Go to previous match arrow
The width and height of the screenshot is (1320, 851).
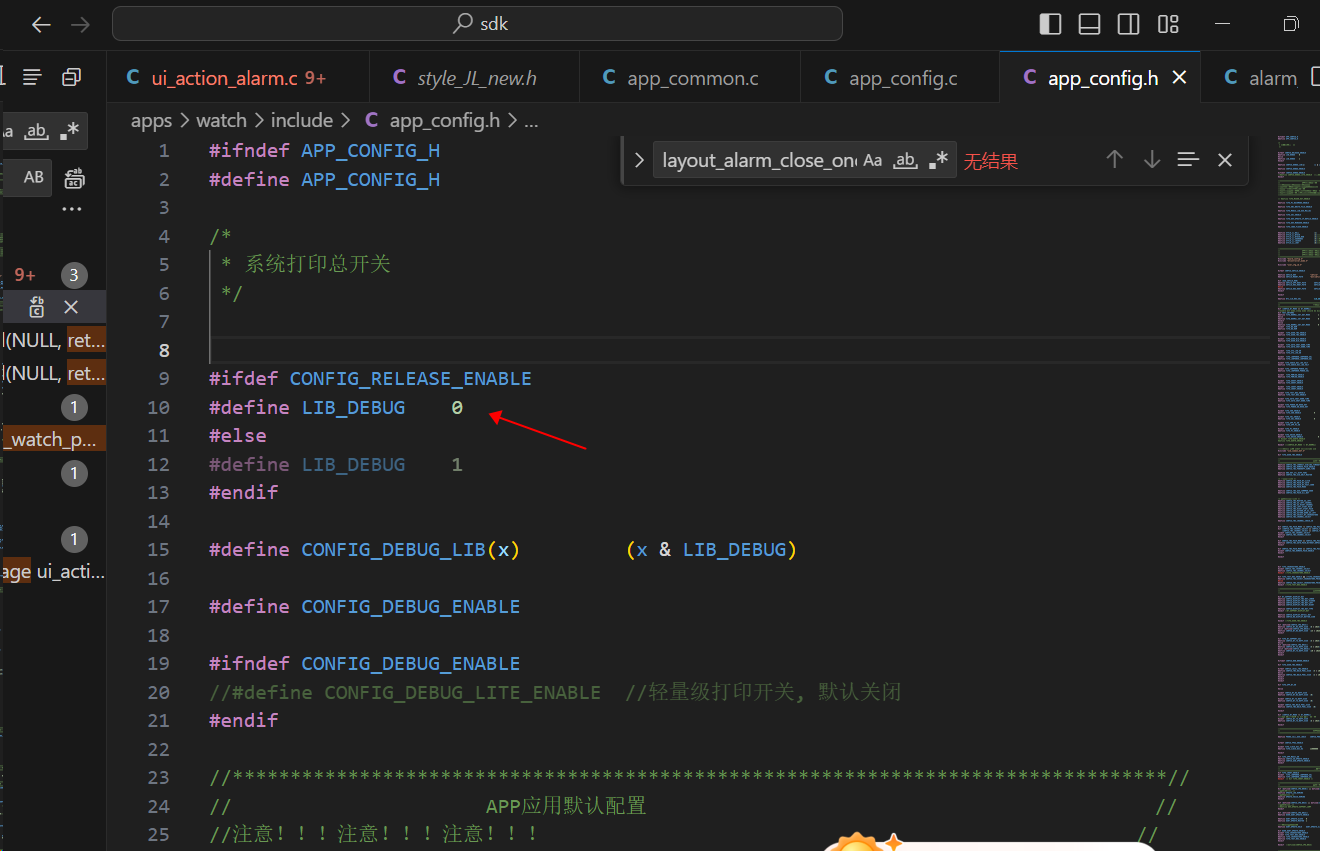point(1115,160)
